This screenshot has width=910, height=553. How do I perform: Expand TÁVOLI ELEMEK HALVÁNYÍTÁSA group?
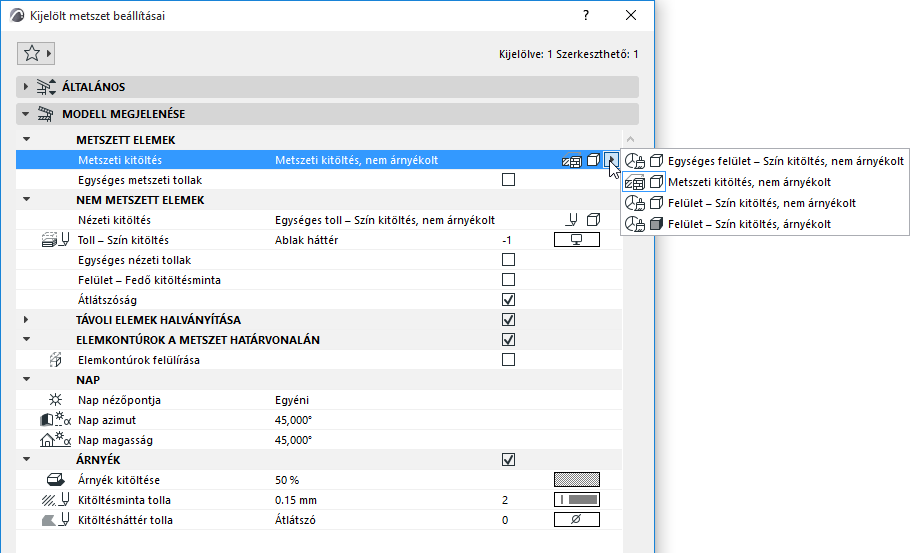tap(26, 320)
